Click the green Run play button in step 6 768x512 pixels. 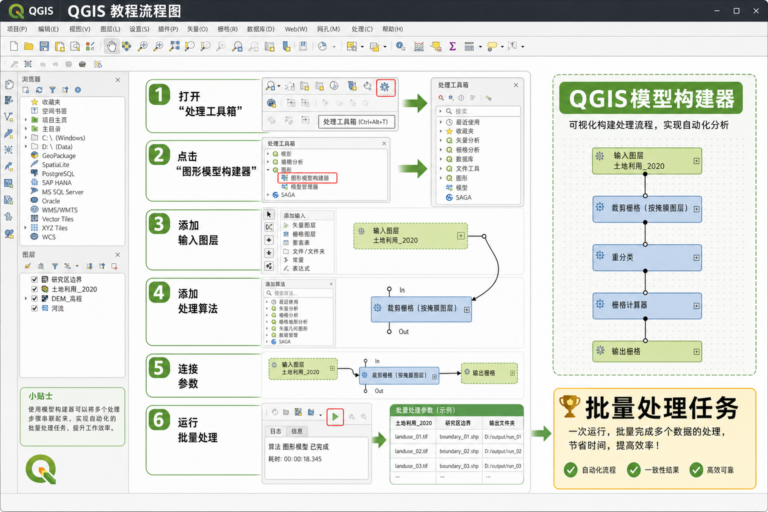click(x=335, y=416)
